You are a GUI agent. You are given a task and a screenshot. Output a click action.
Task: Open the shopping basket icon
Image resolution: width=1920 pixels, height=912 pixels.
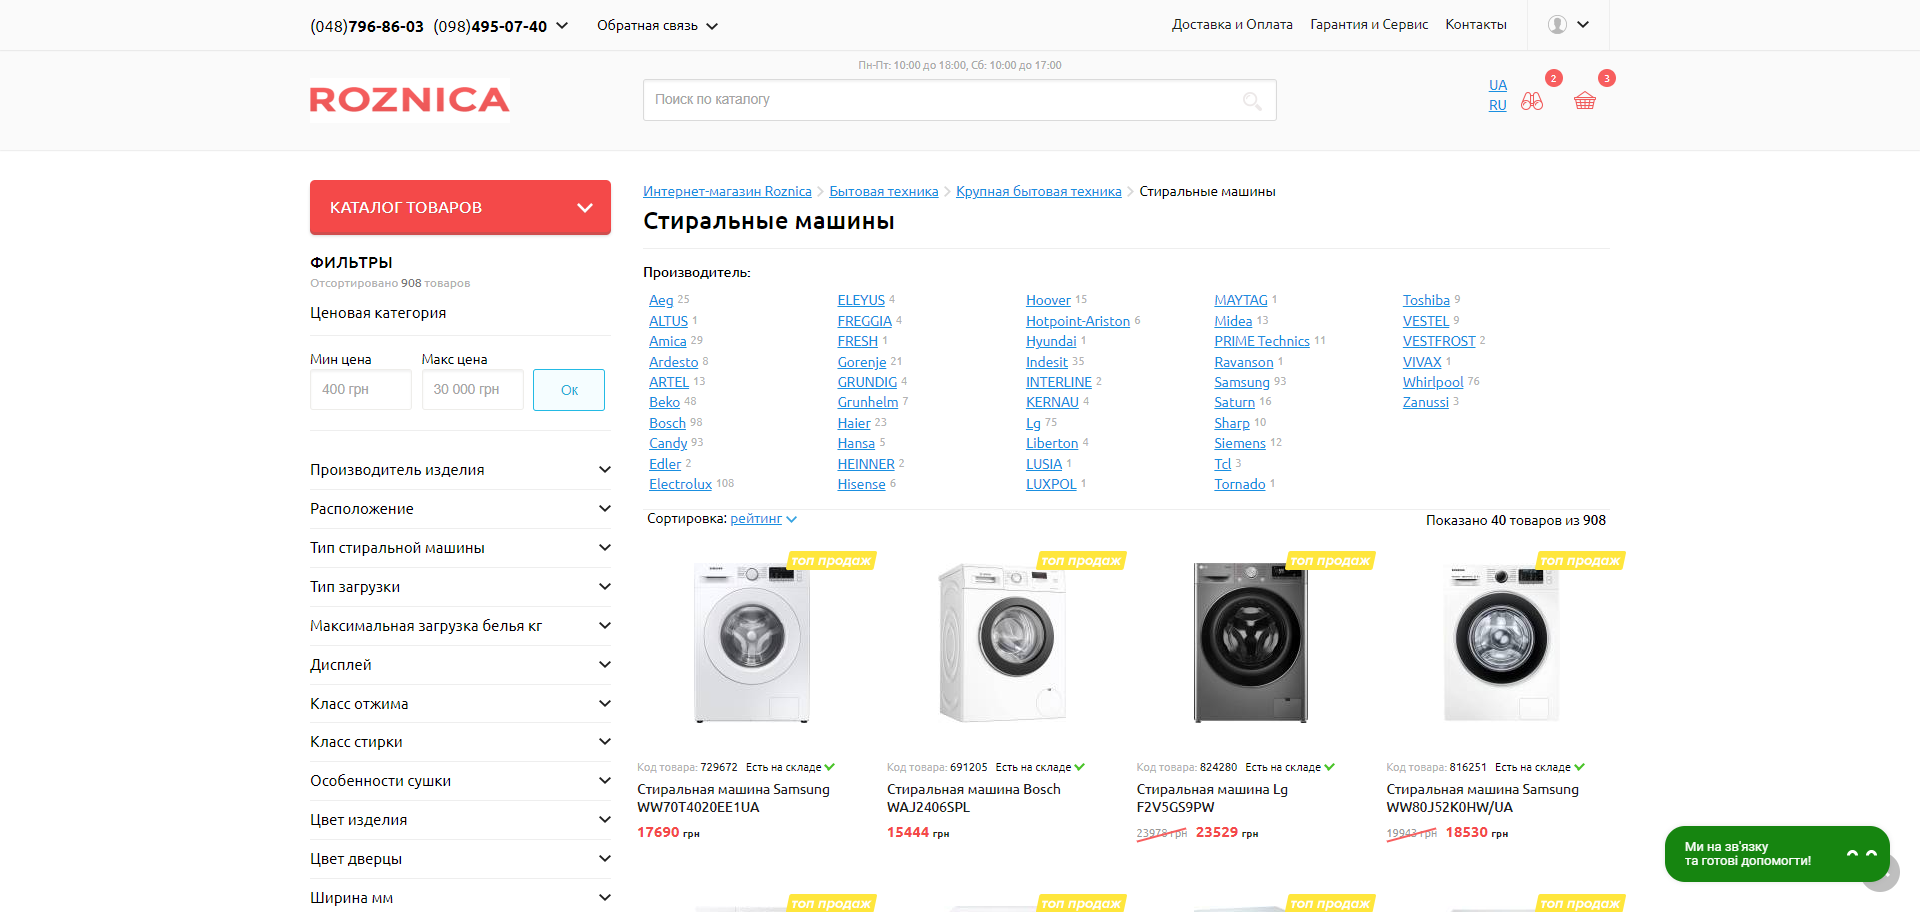[x=1585, y=101]
